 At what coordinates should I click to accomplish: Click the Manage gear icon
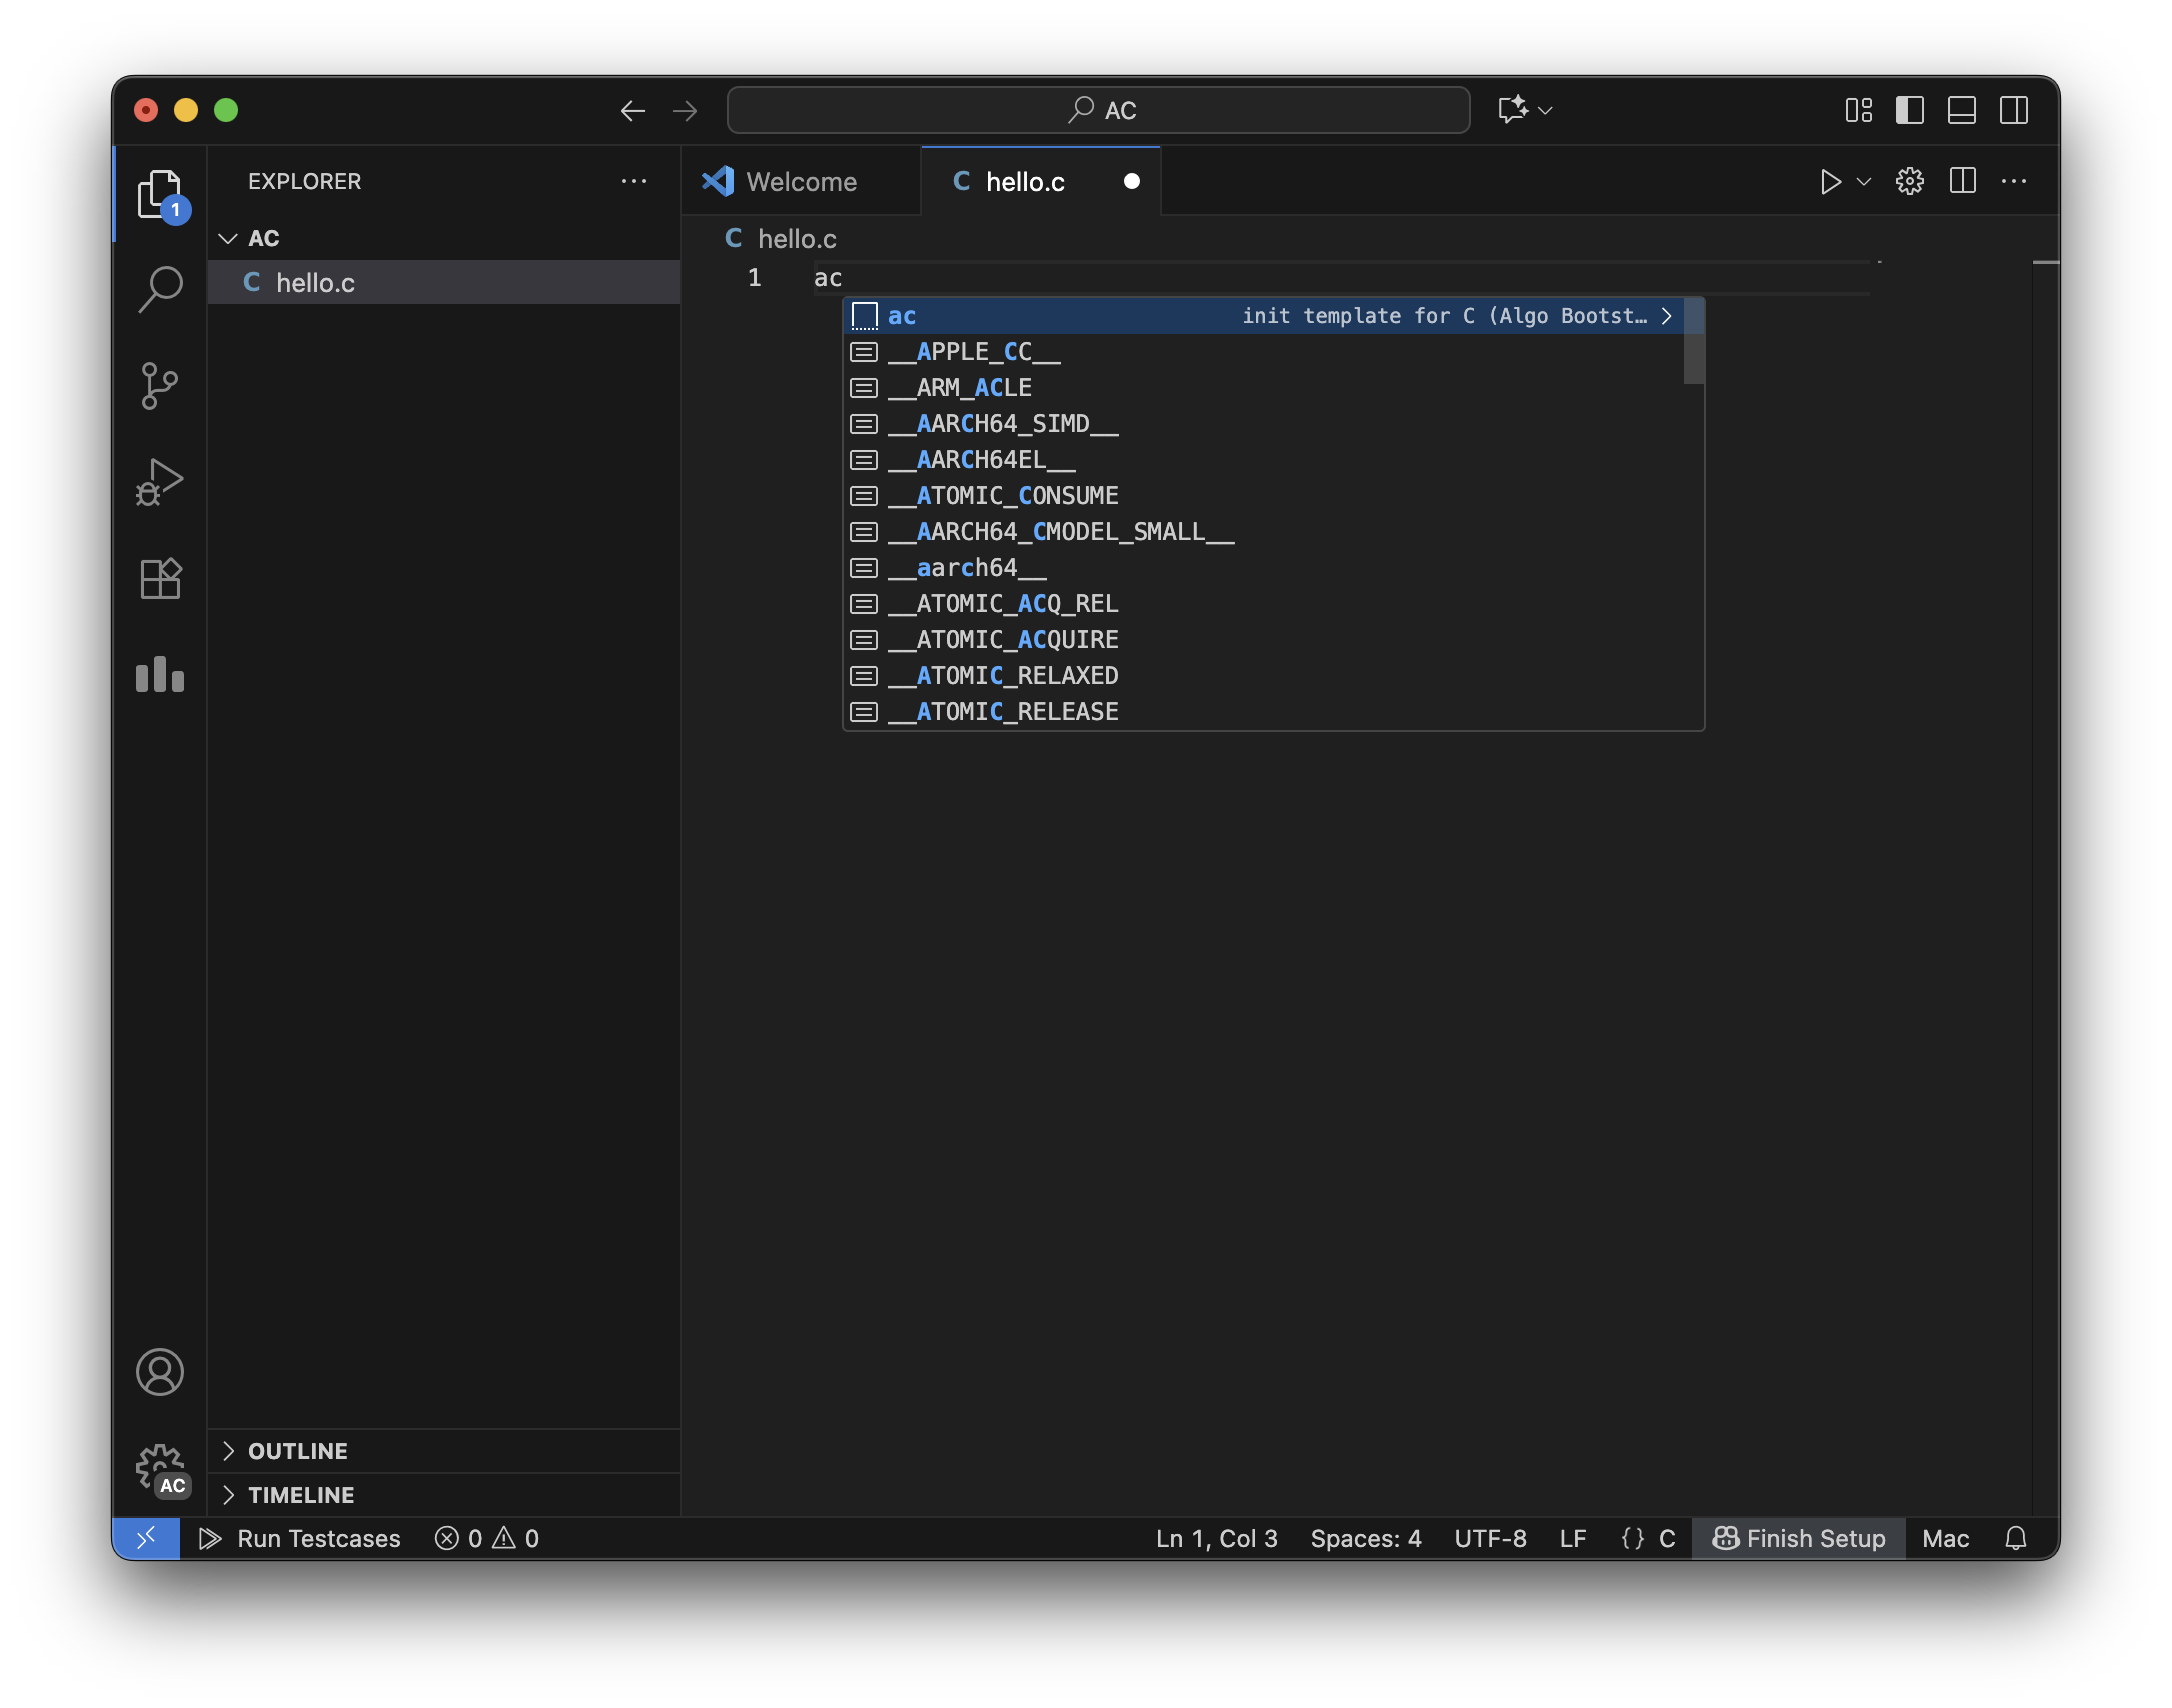click(160, 1468)
